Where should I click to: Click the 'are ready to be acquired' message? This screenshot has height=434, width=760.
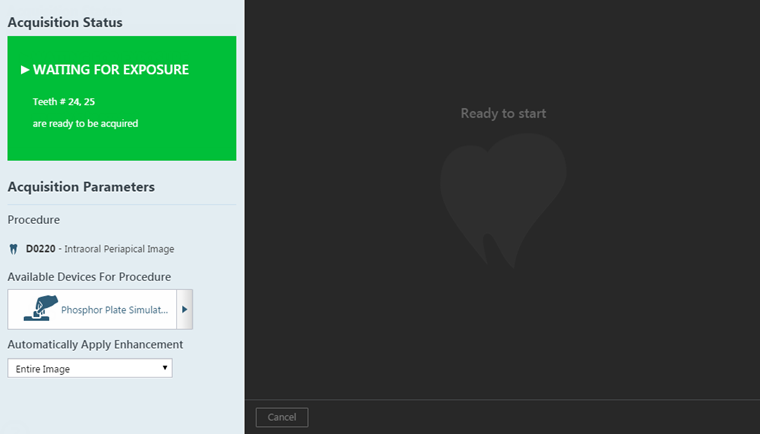coord(85,124)
